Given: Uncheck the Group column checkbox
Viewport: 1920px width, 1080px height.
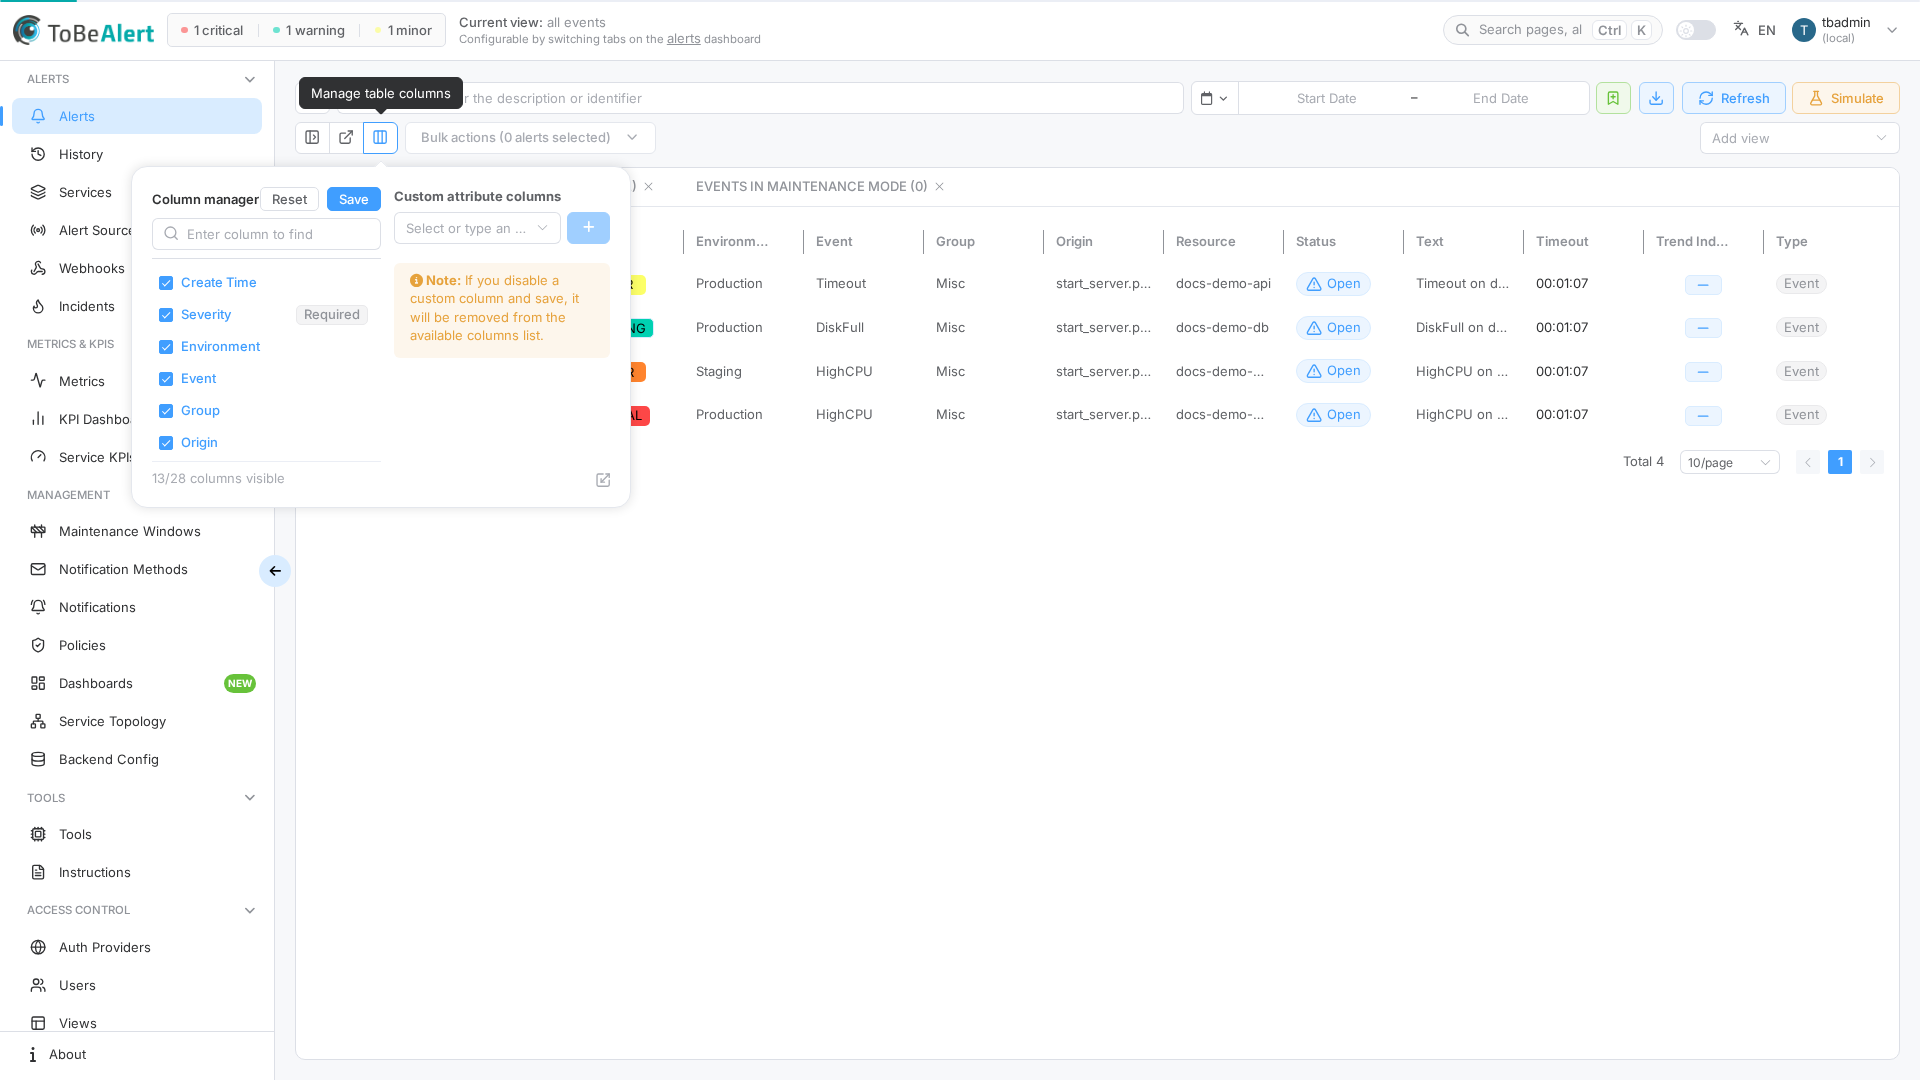Looking at the screenshot, I should pyautogui.click(x=166, y=411).
